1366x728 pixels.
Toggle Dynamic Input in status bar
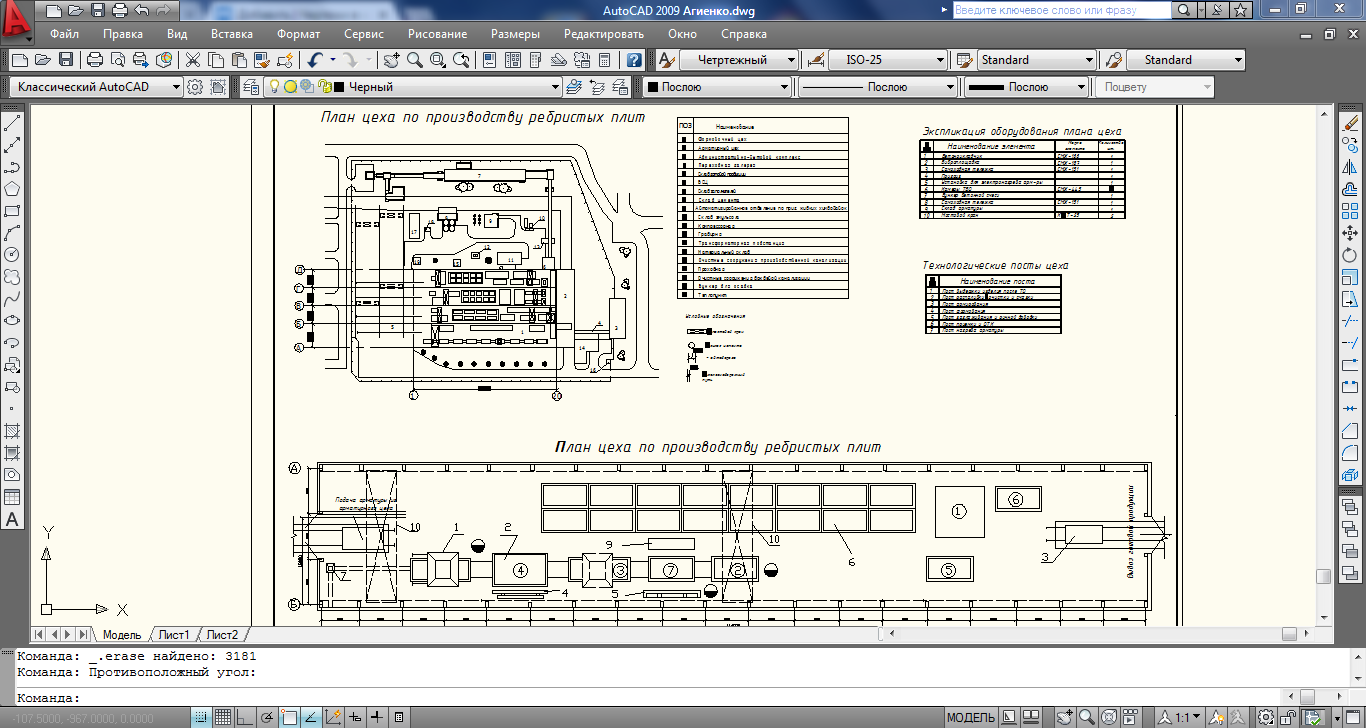coord(355,717)
